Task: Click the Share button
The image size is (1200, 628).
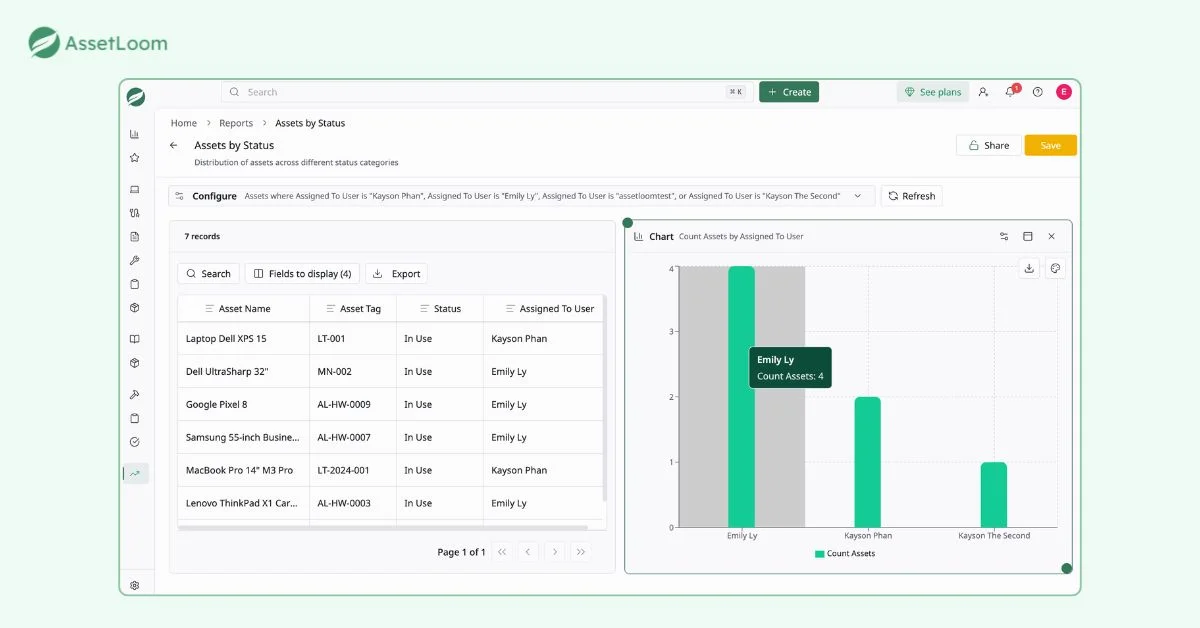Action: (x=989, y=145)
